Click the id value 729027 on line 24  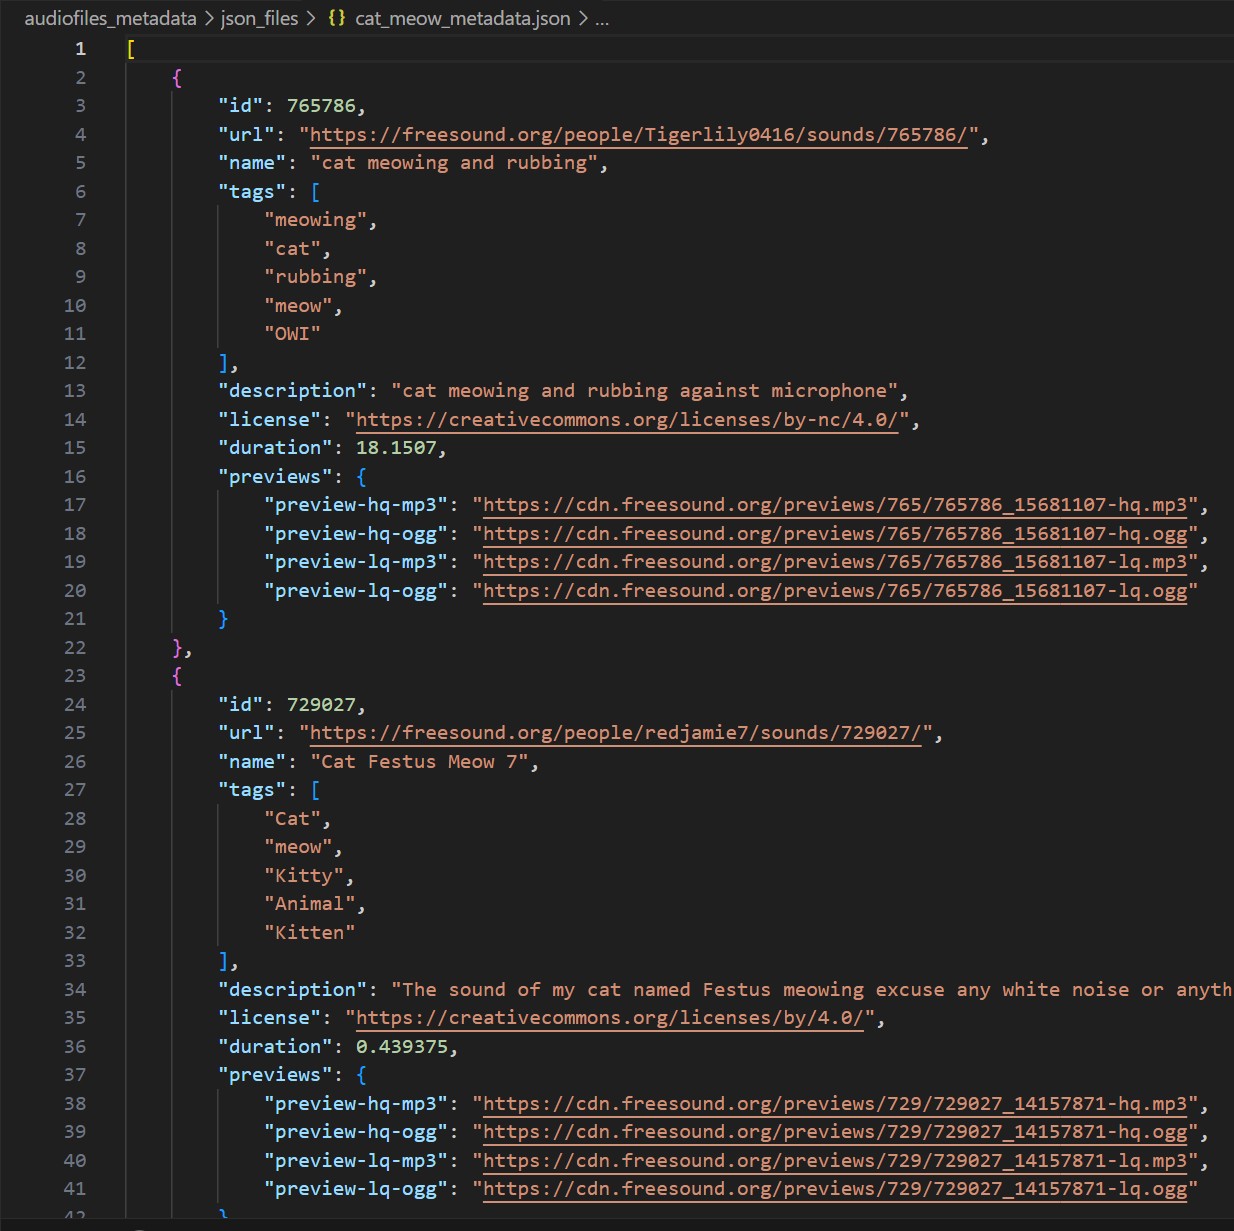(x=321, y=705)
